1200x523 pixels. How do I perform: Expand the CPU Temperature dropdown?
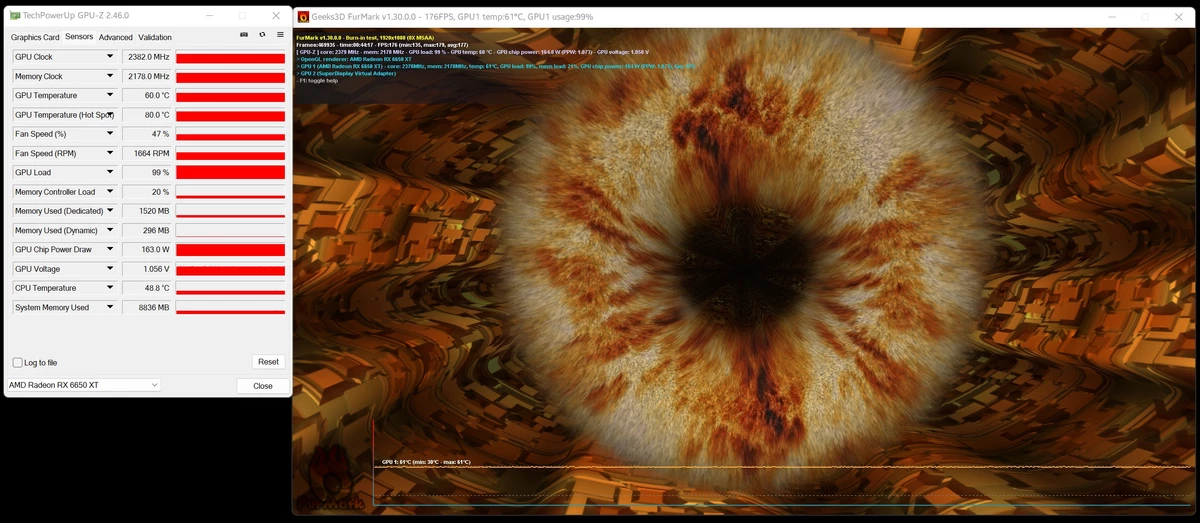point(110,288)
